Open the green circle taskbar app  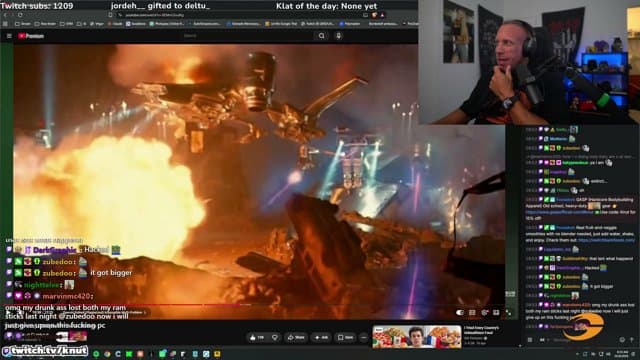96,354
